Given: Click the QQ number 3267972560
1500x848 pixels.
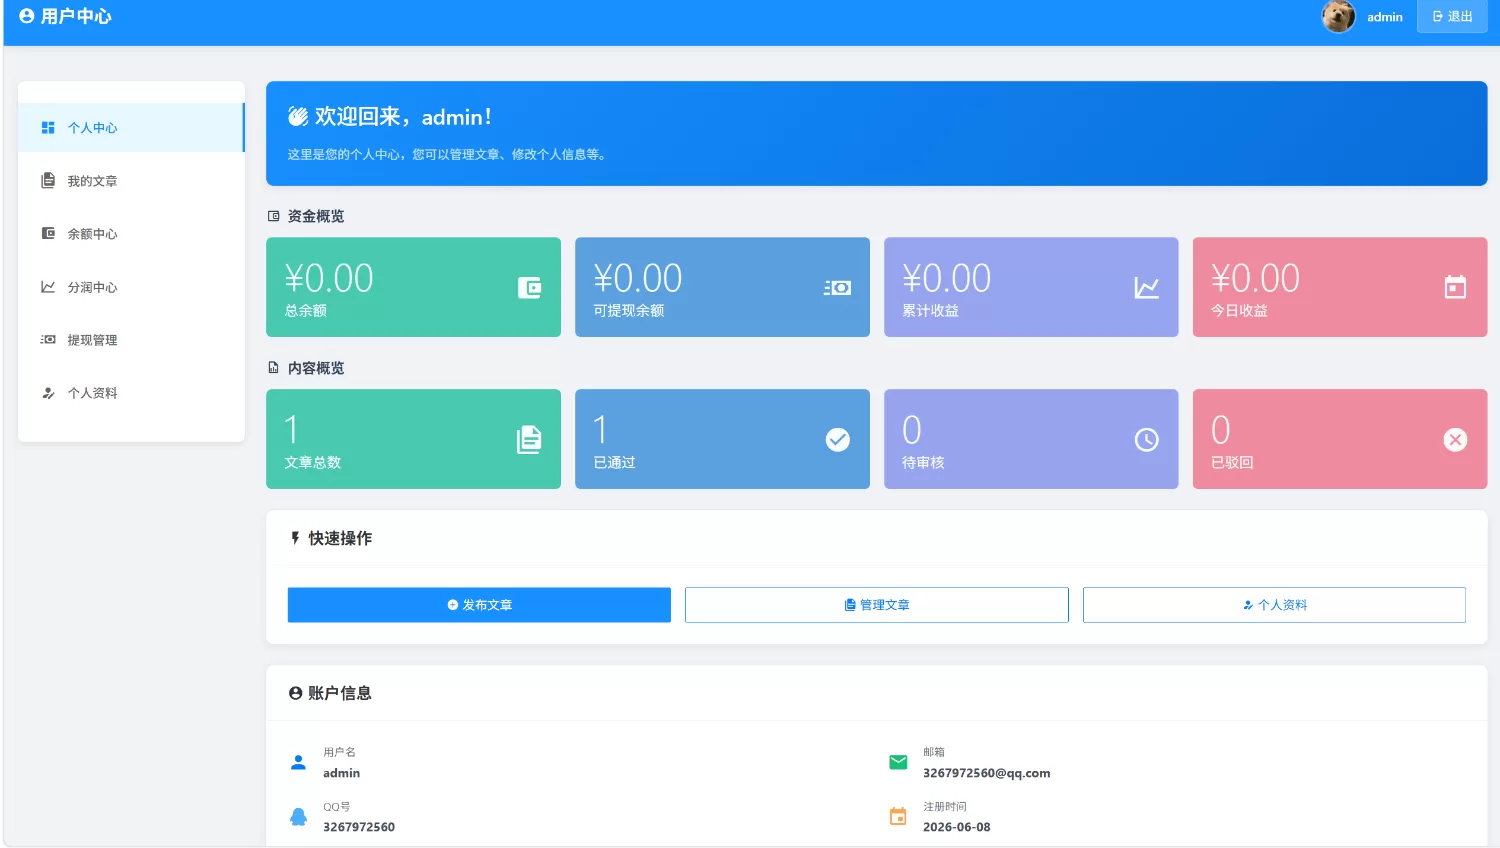Looking at the screenshot, I should click(359, 827).
